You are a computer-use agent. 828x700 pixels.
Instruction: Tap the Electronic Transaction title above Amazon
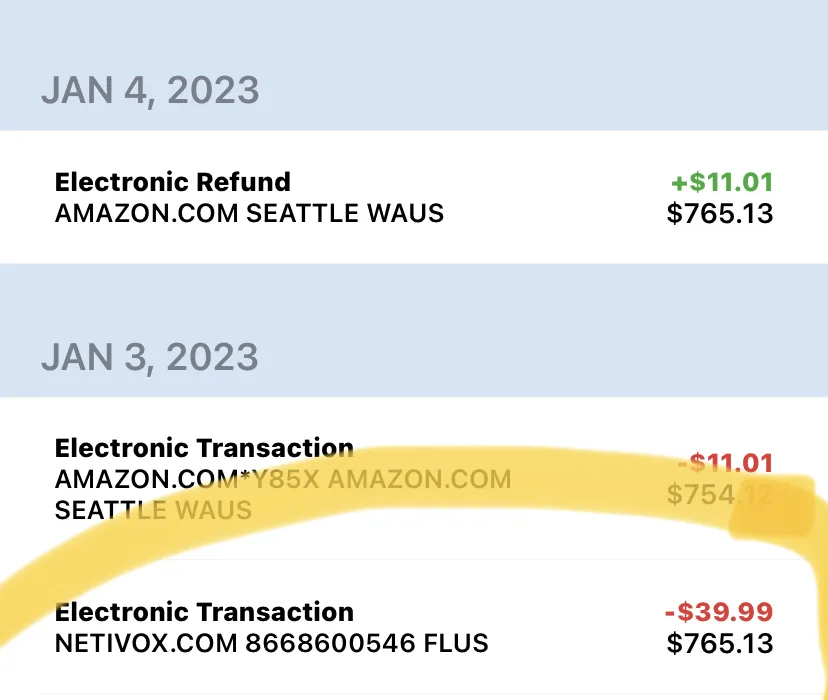coord(204,448)
